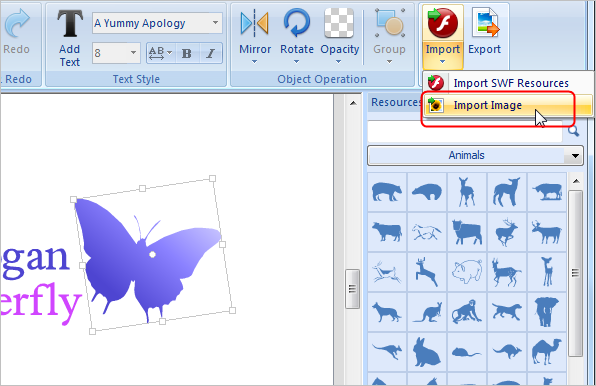Click the Export icon
Screen dimensions: 596x386
coord(485,24)
